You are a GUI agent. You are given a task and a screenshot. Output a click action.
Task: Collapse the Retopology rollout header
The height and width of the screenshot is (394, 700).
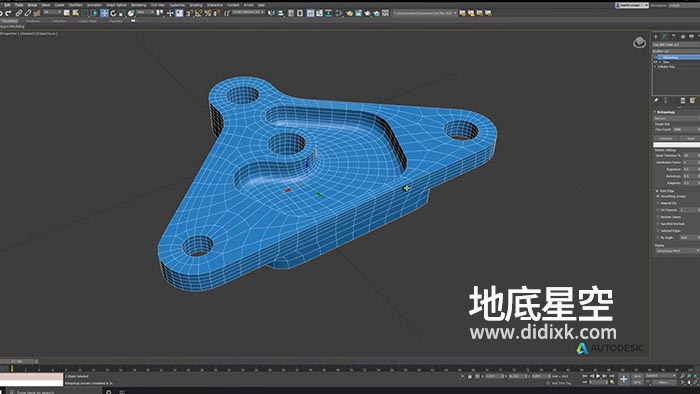click(x=676, y=112)
